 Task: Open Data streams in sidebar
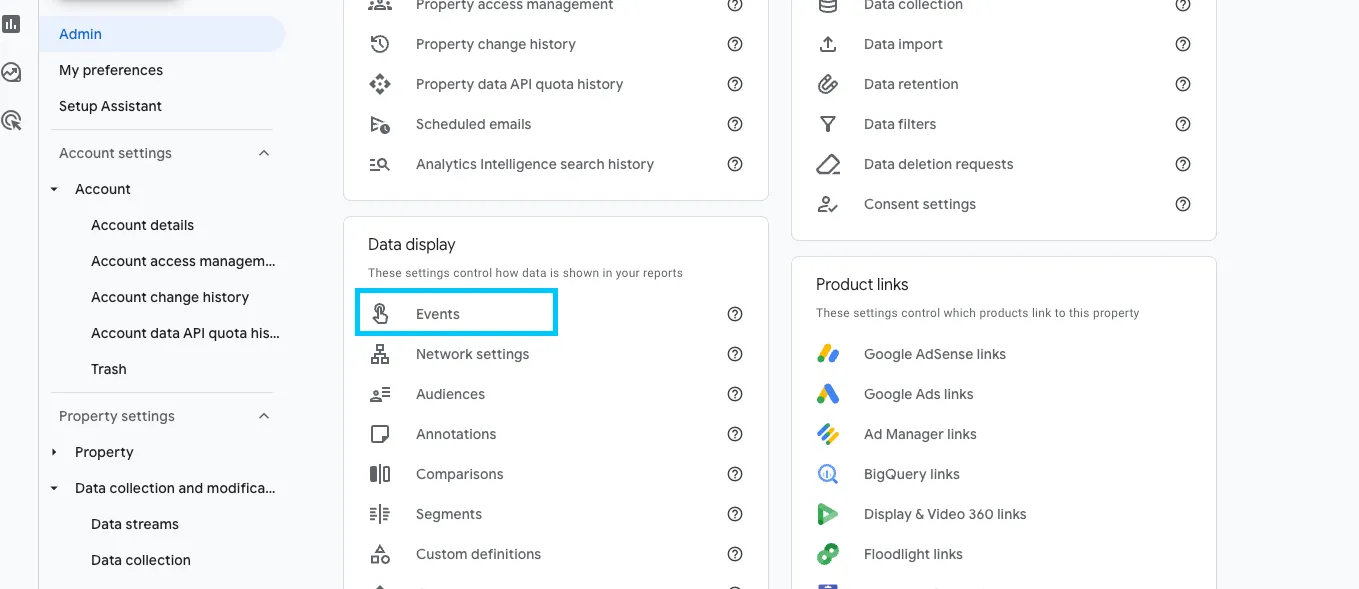coord(135,524)
